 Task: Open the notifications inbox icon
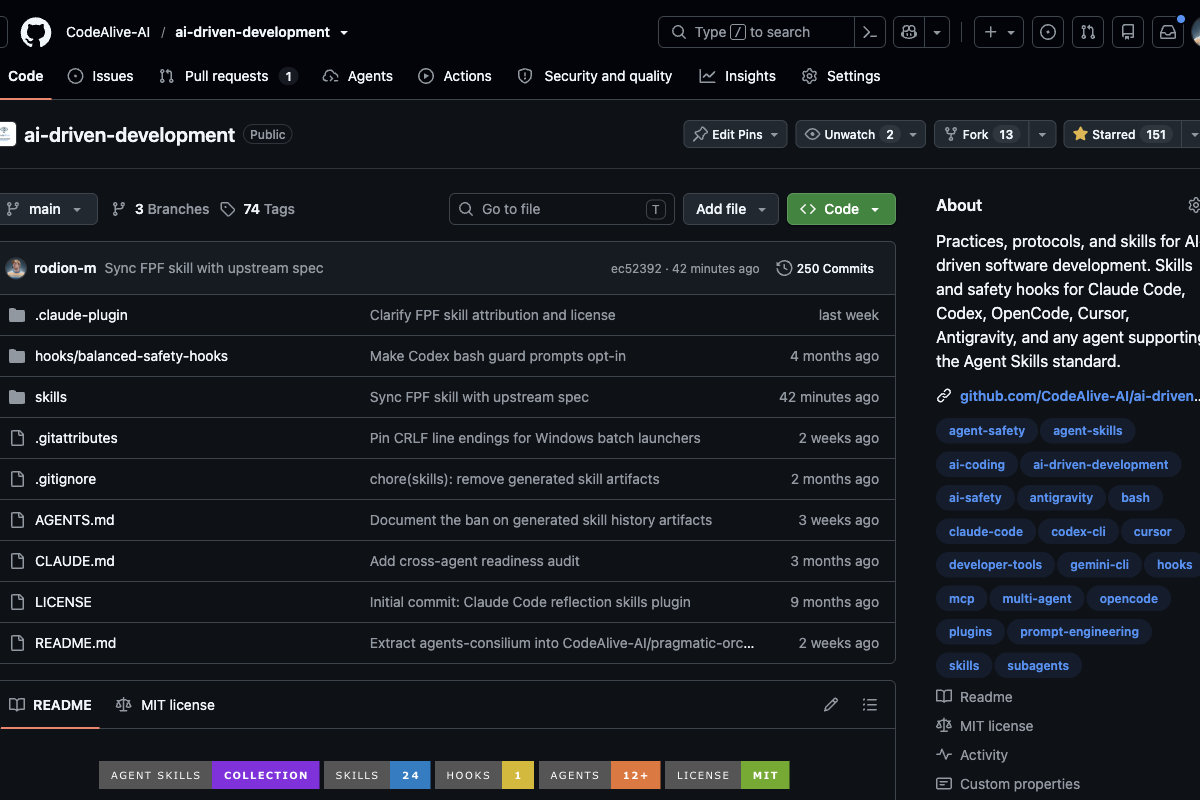pyautogui.click(x=1168, y=32)
